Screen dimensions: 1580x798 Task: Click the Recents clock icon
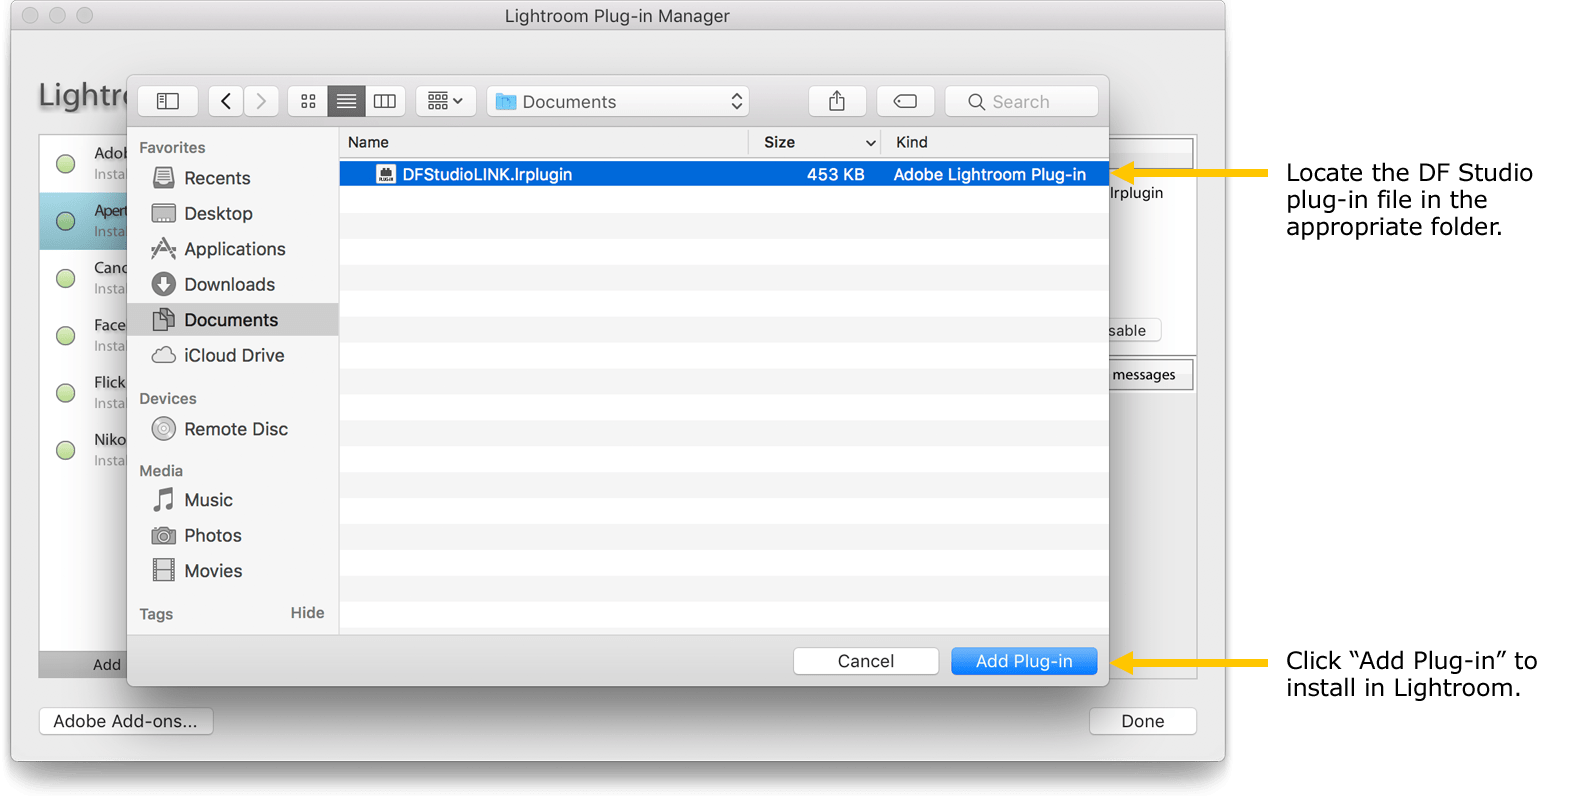coord(164,178)
